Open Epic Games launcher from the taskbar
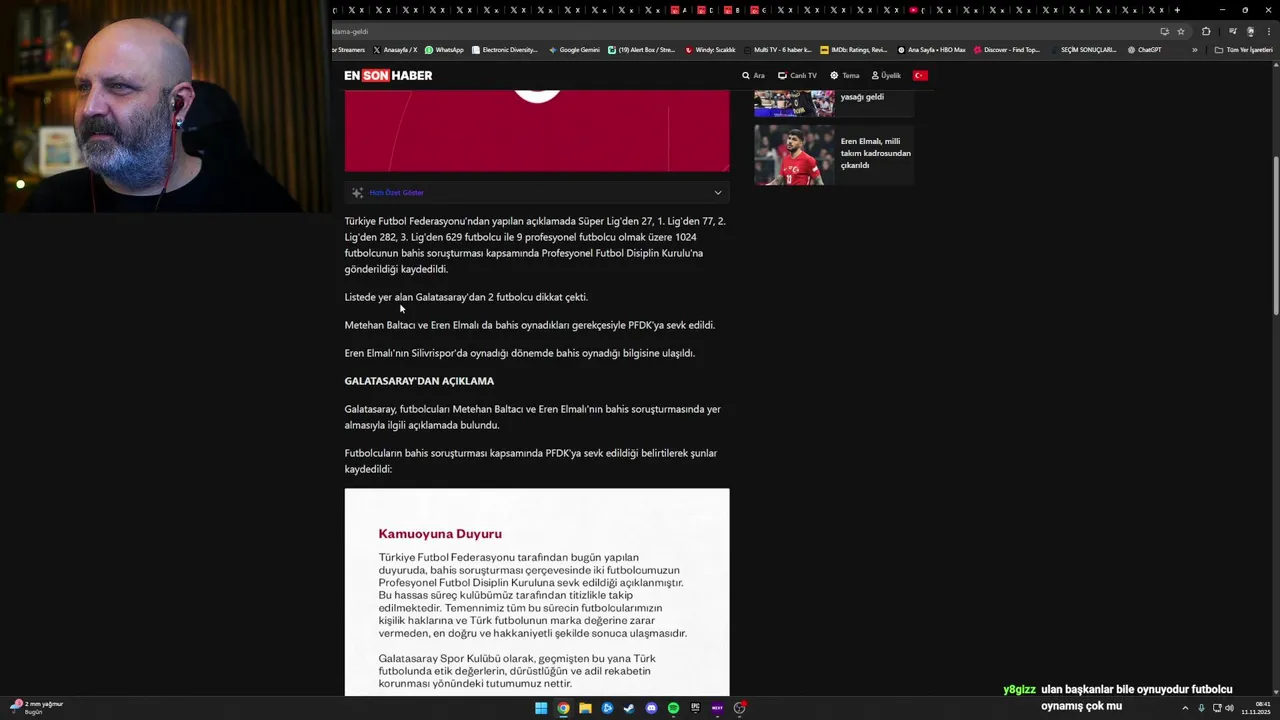1280x720 pixels. click(695, 708)
